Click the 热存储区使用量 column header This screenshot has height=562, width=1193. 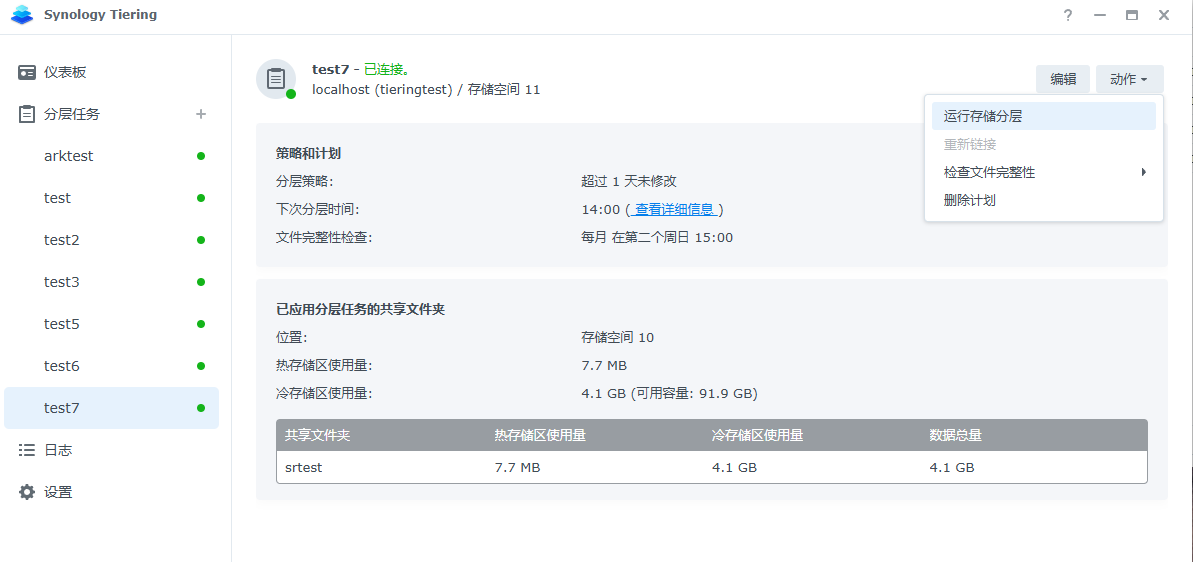(540, 435)
